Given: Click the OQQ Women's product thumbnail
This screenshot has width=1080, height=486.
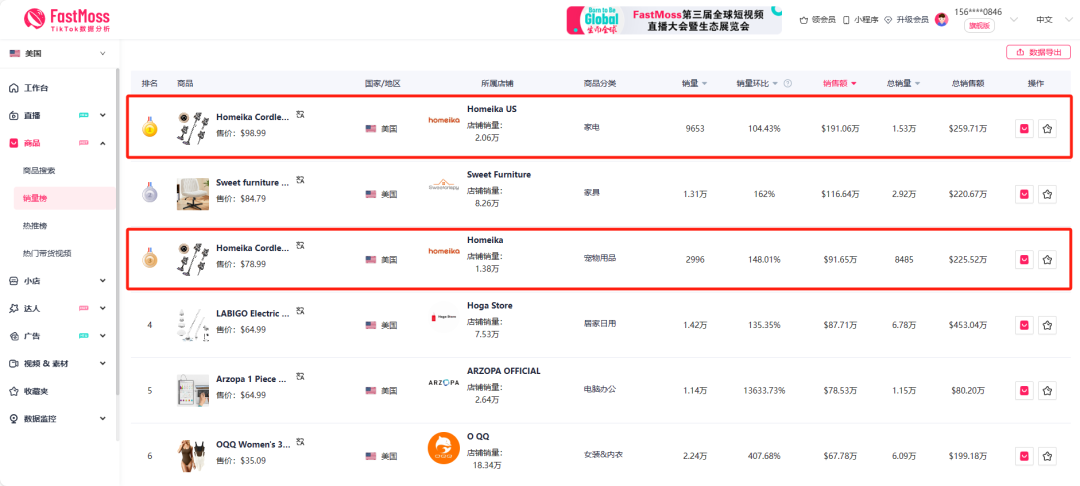Looking at the screenshot, I should (x=193, y=455).
